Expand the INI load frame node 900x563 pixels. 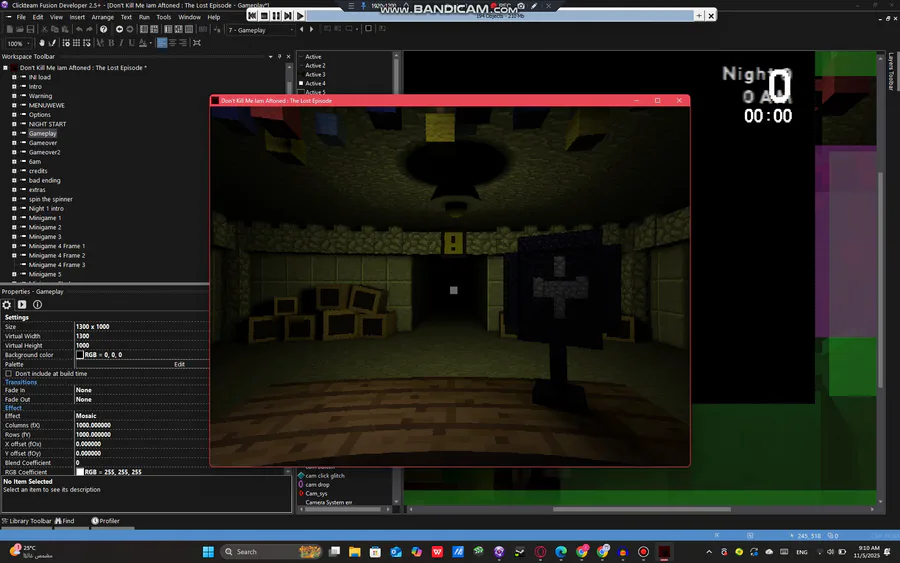14,77
